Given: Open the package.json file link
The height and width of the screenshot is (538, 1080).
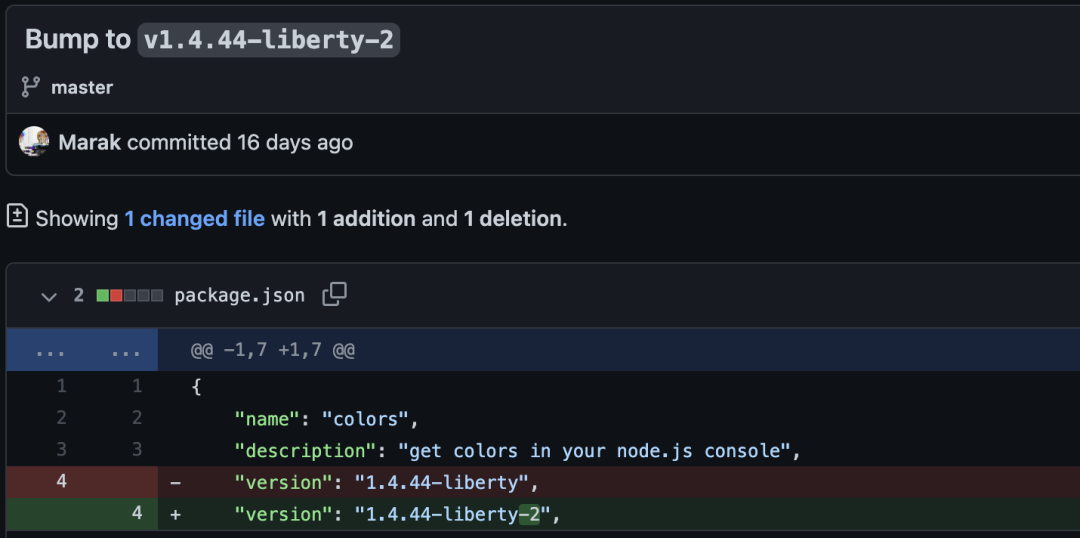Looking at the screenshot, I should pyautogui.click(x=239, y=296).
